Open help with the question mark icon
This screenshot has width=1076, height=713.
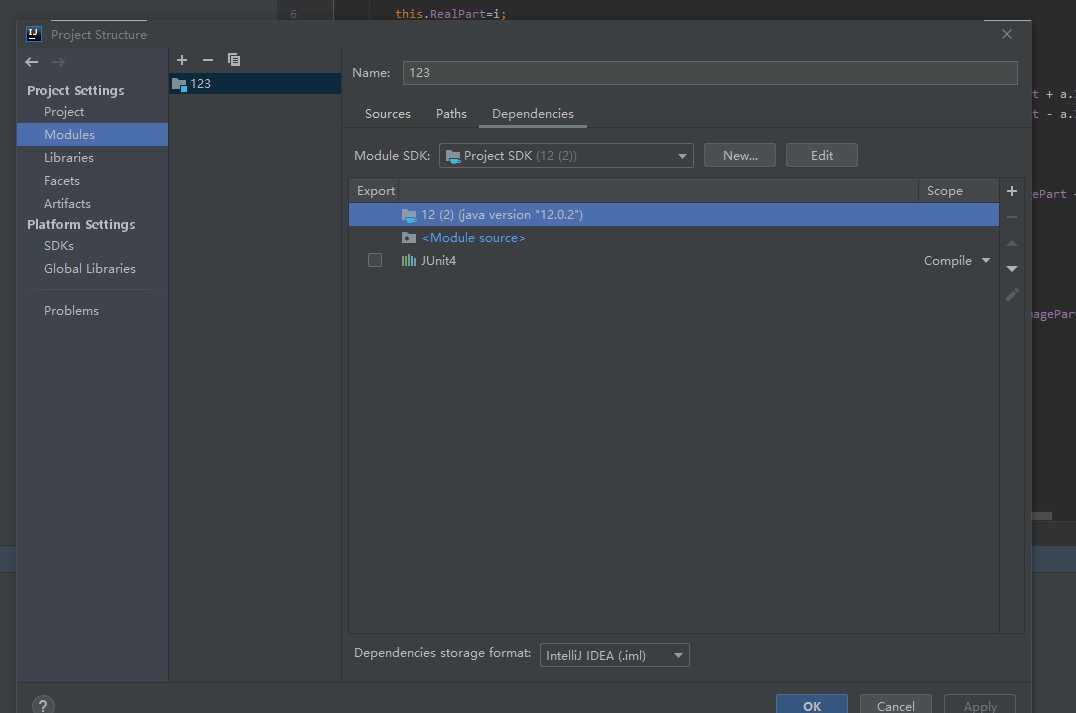43,705
